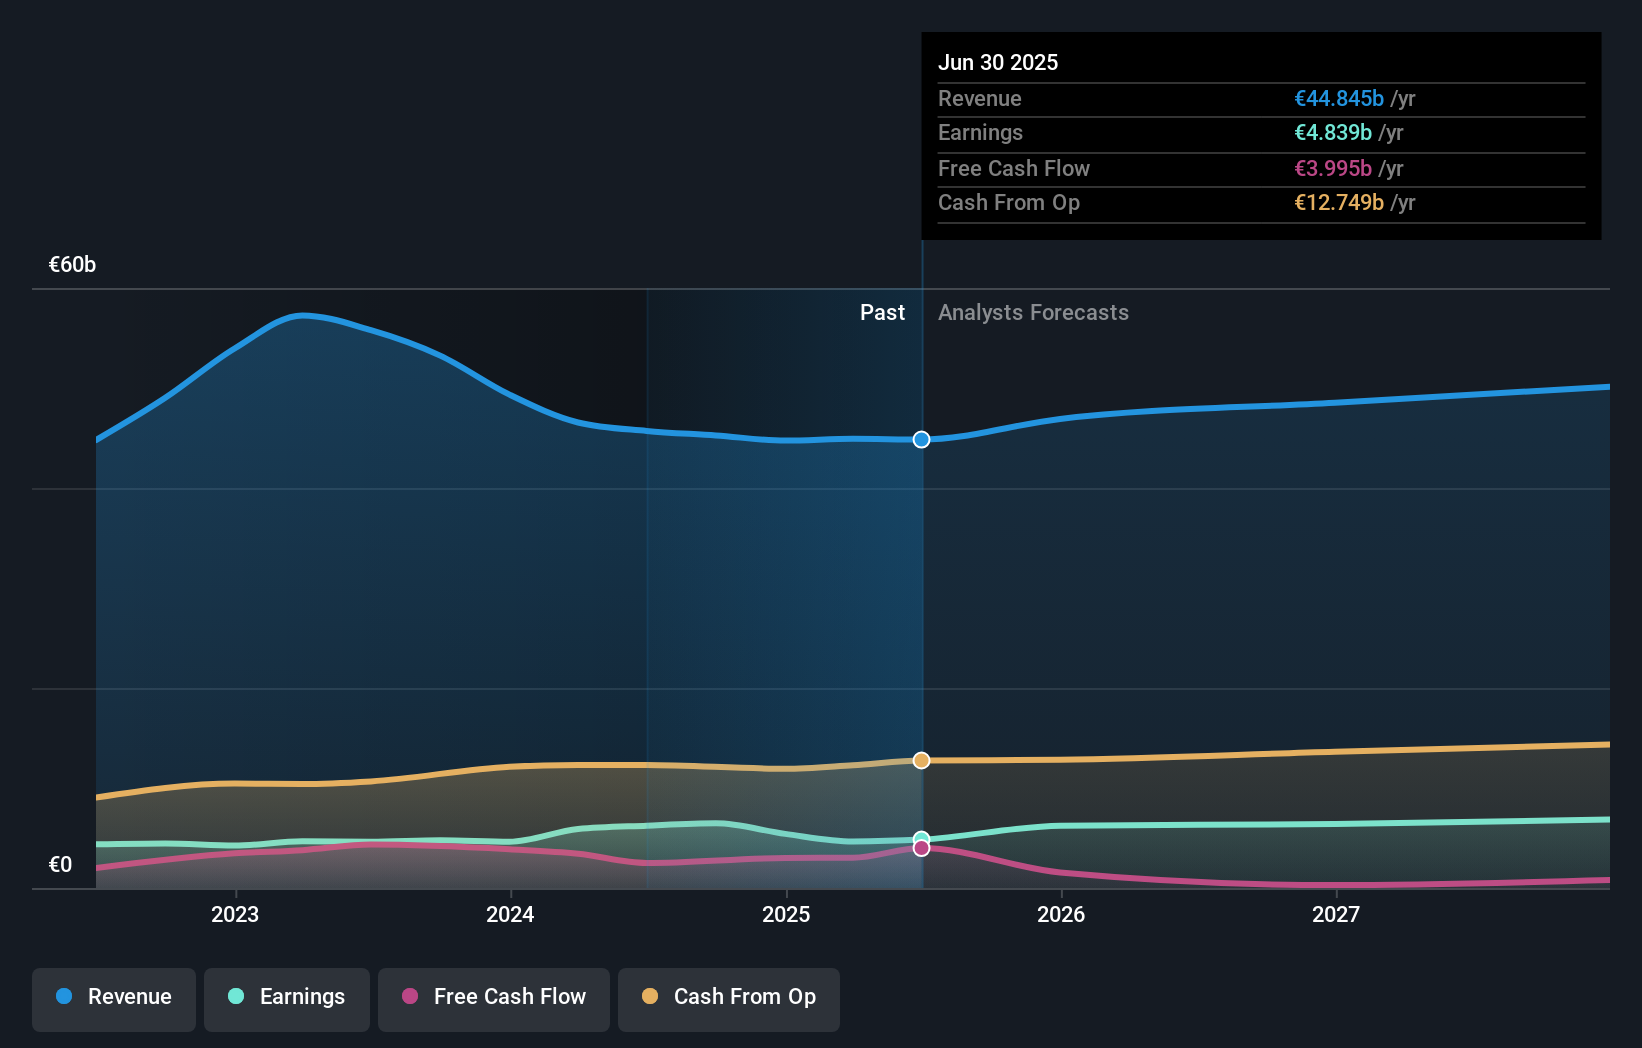Select the orange Cash From Op data point
Viewport: 1642px width, 1048px height.
[922, 760]
